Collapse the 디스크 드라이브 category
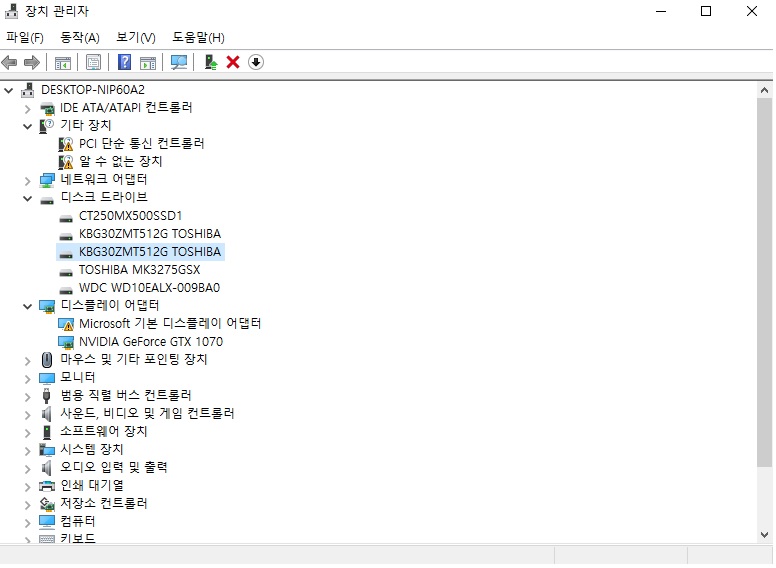Screen dimensions: 776x568 28,198
